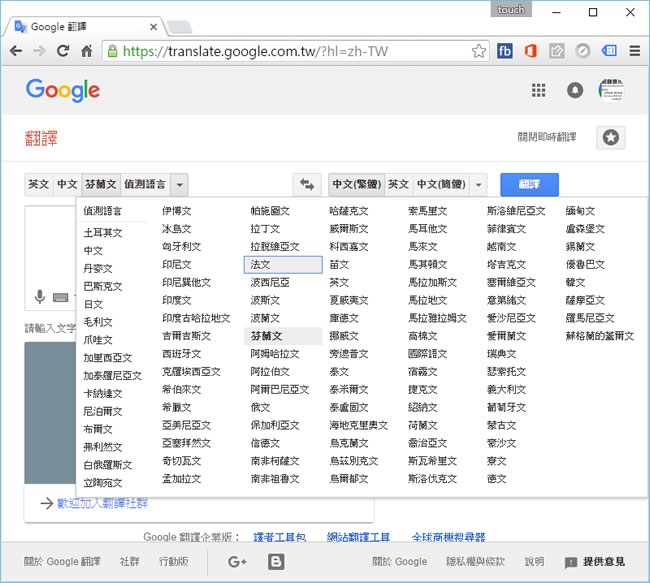This screenshot has width=650, height=583.
Task: Choose 德文 in the language list
Action: click(497, 479)
